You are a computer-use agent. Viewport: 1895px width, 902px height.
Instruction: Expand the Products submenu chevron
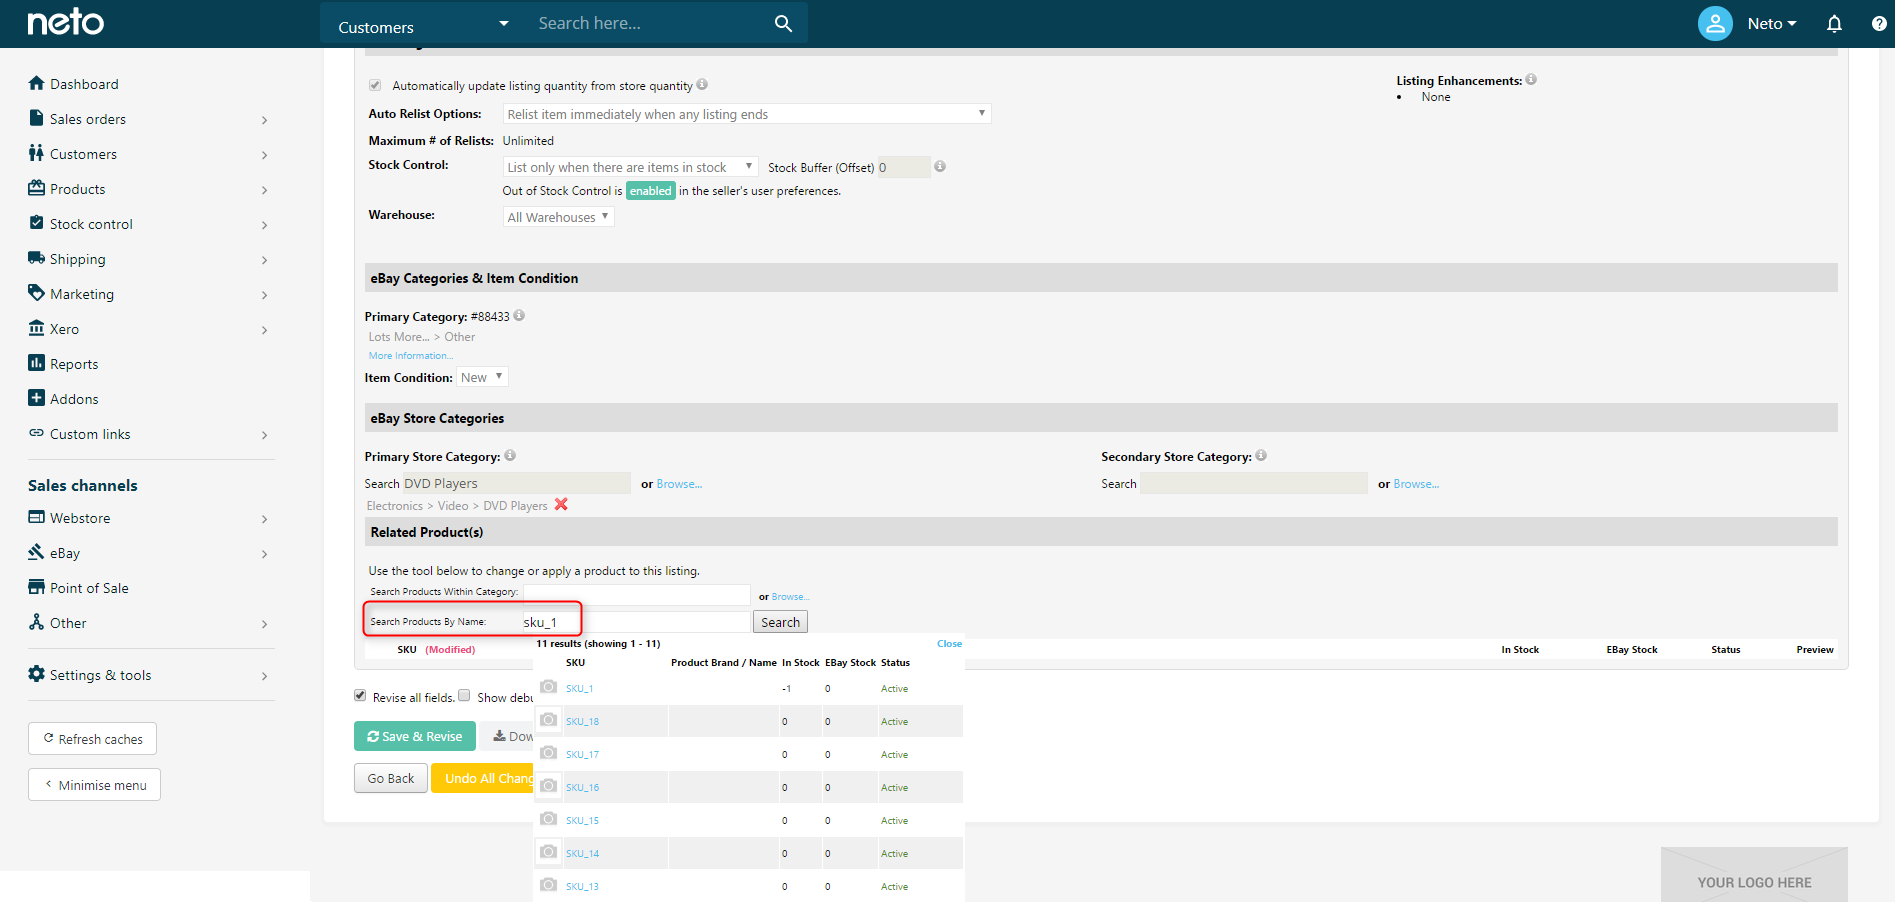coord(264,190)
